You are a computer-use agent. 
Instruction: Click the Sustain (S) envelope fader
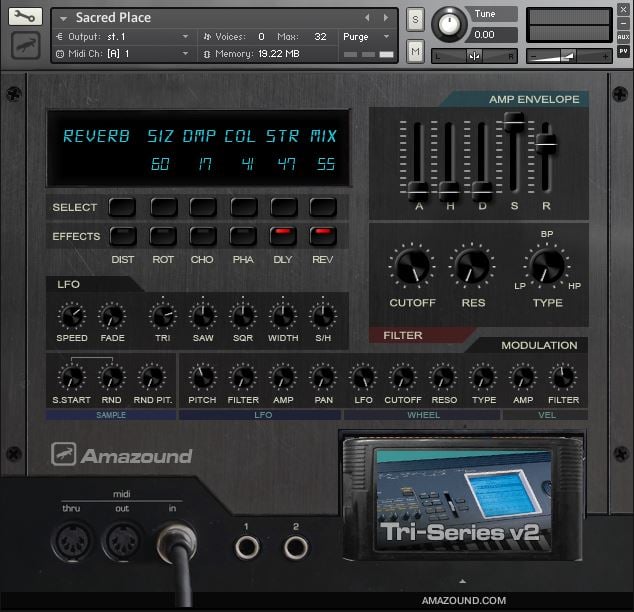pos(514,120)
